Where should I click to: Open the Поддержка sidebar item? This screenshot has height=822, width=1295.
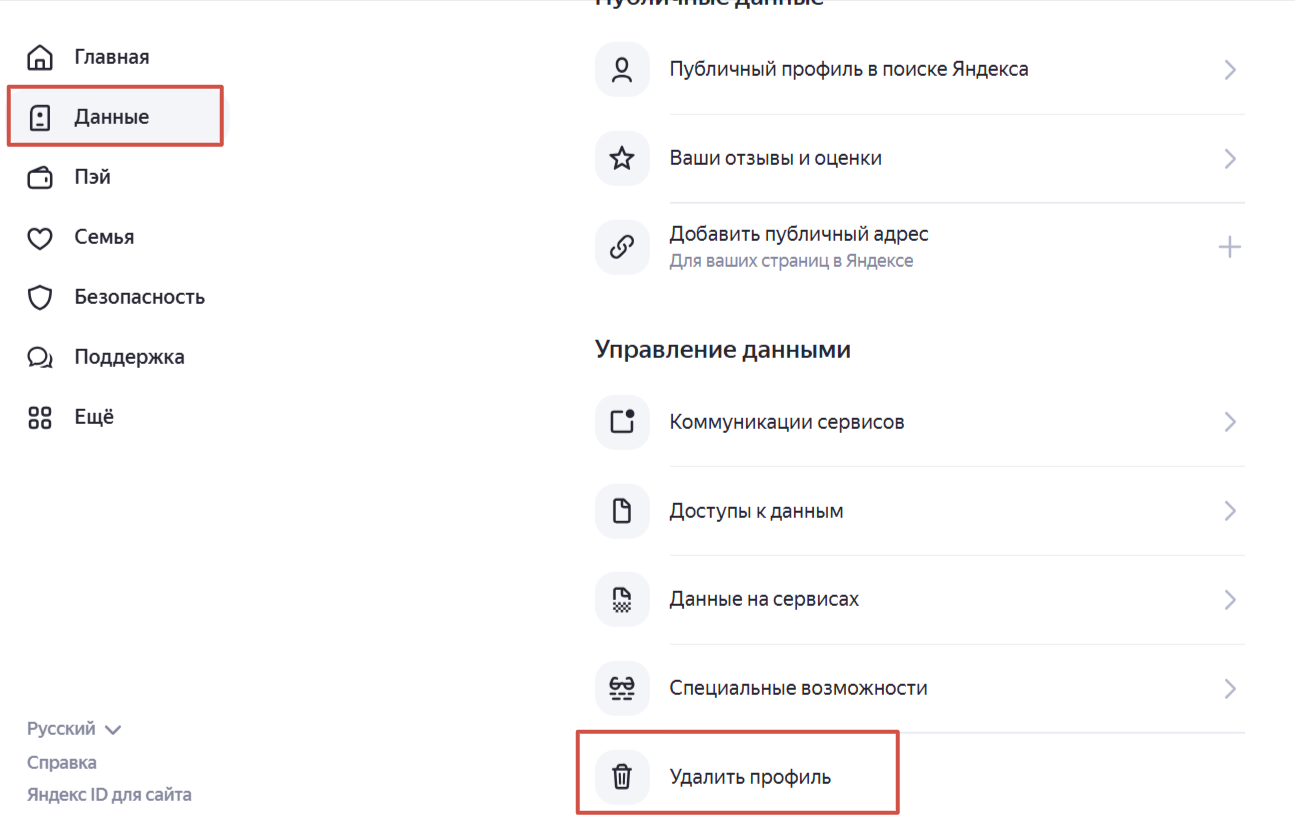(129, 357)
